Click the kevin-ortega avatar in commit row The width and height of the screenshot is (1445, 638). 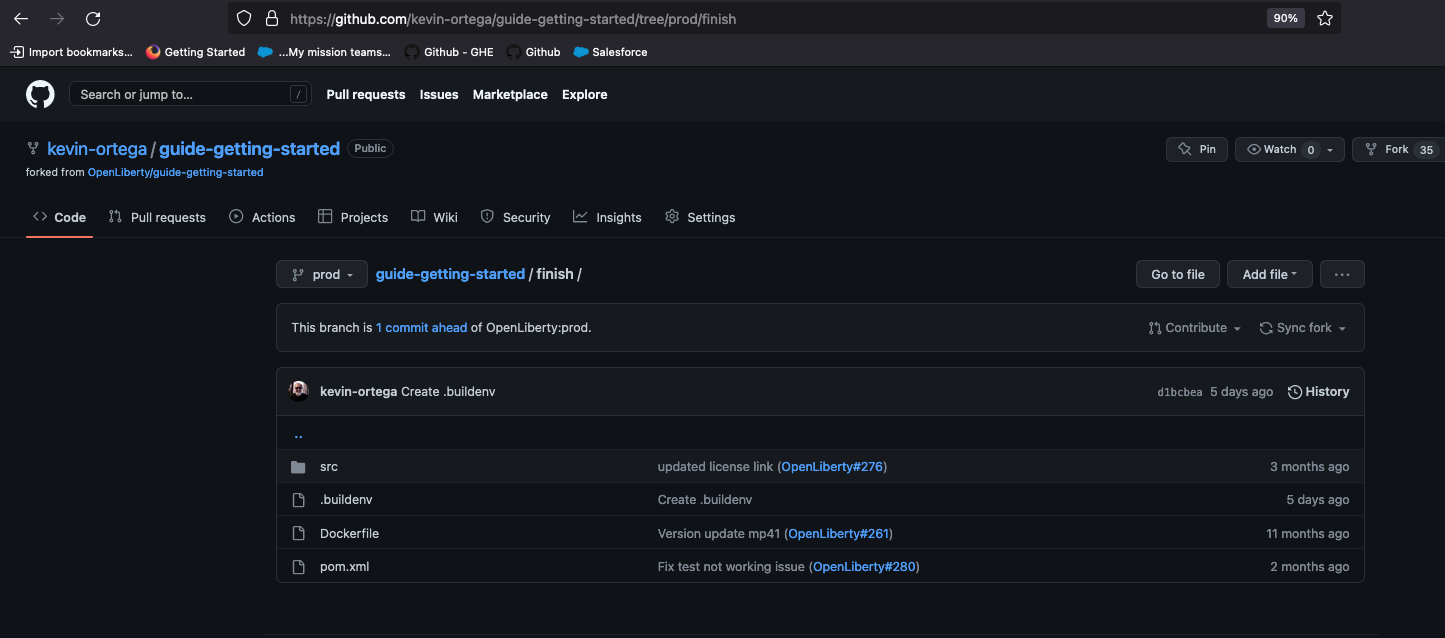299,391
